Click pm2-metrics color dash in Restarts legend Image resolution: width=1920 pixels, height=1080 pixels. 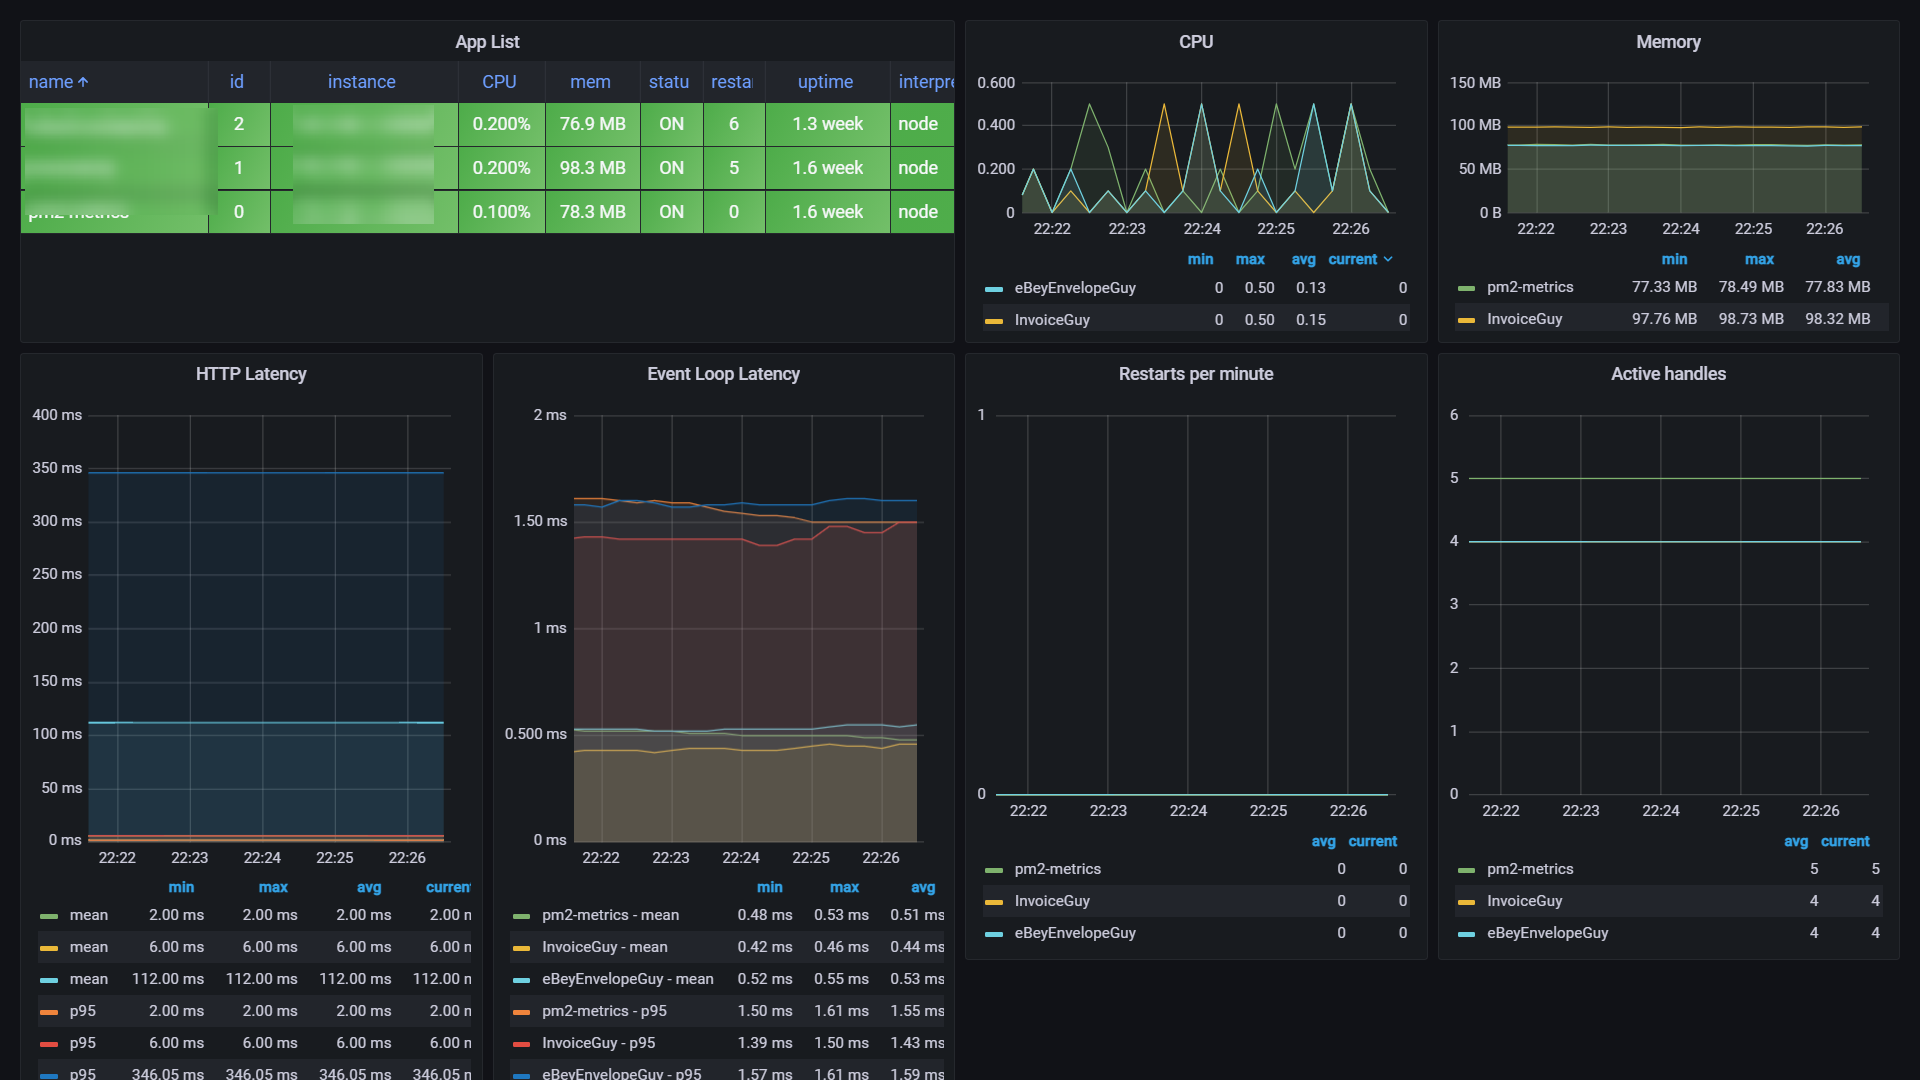[993, 870]
